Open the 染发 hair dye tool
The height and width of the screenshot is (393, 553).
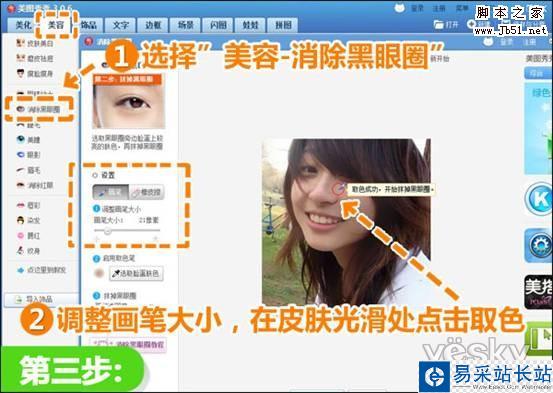click(29, 220)
